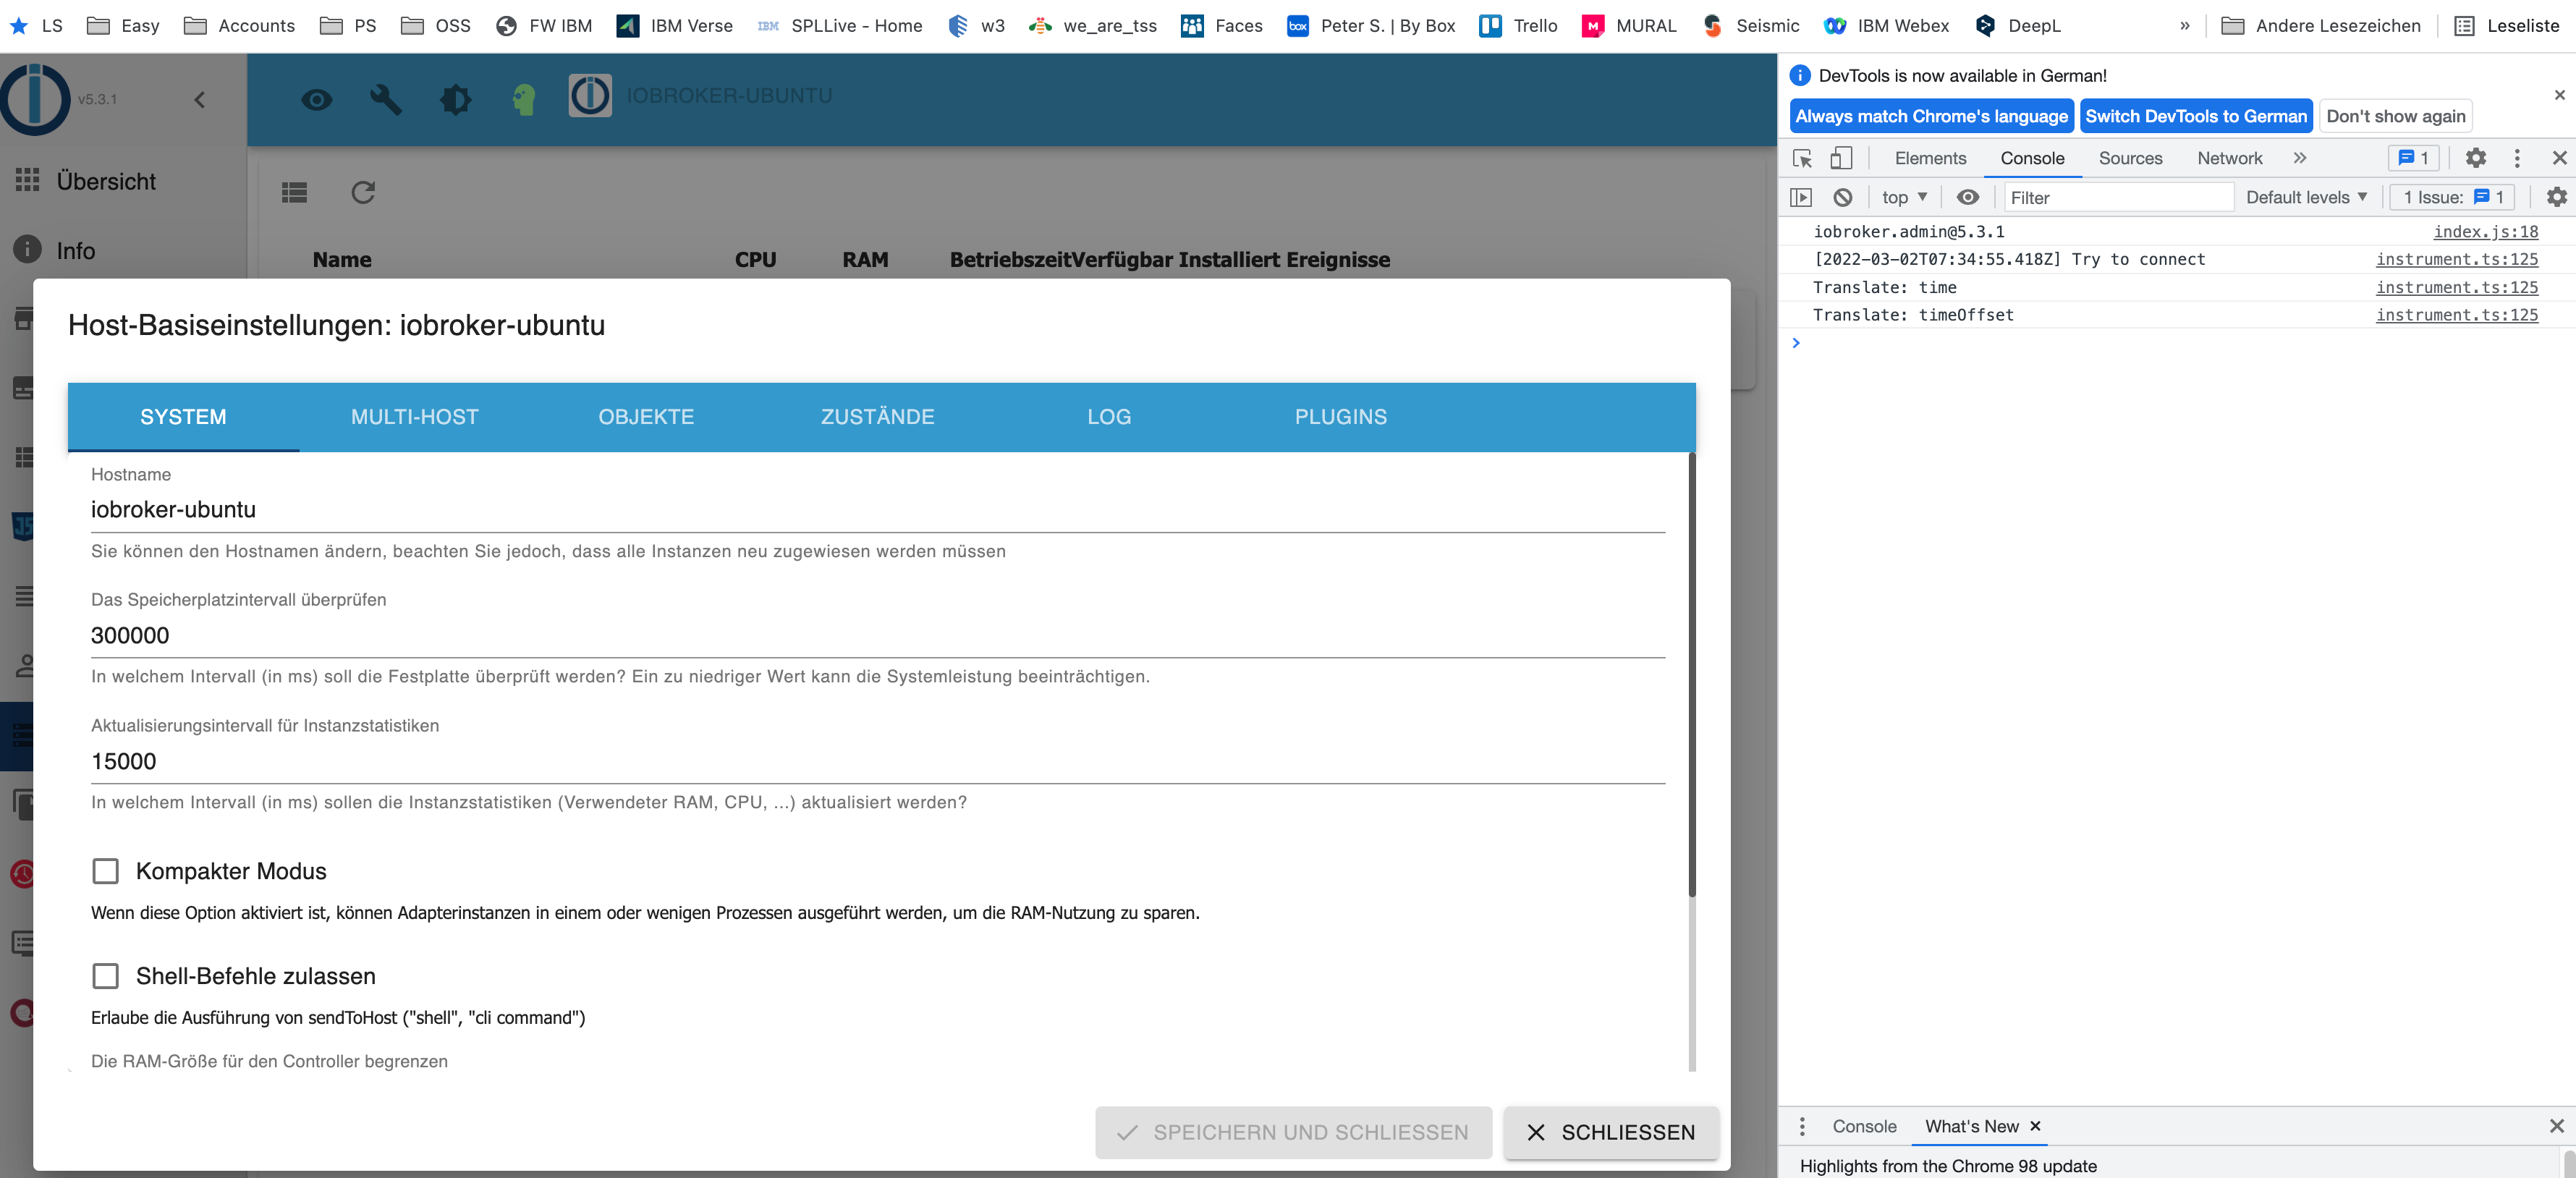Click the wrench settings icon in header
Viewport: 2576px width, 1178px height.
click(385, 99)
